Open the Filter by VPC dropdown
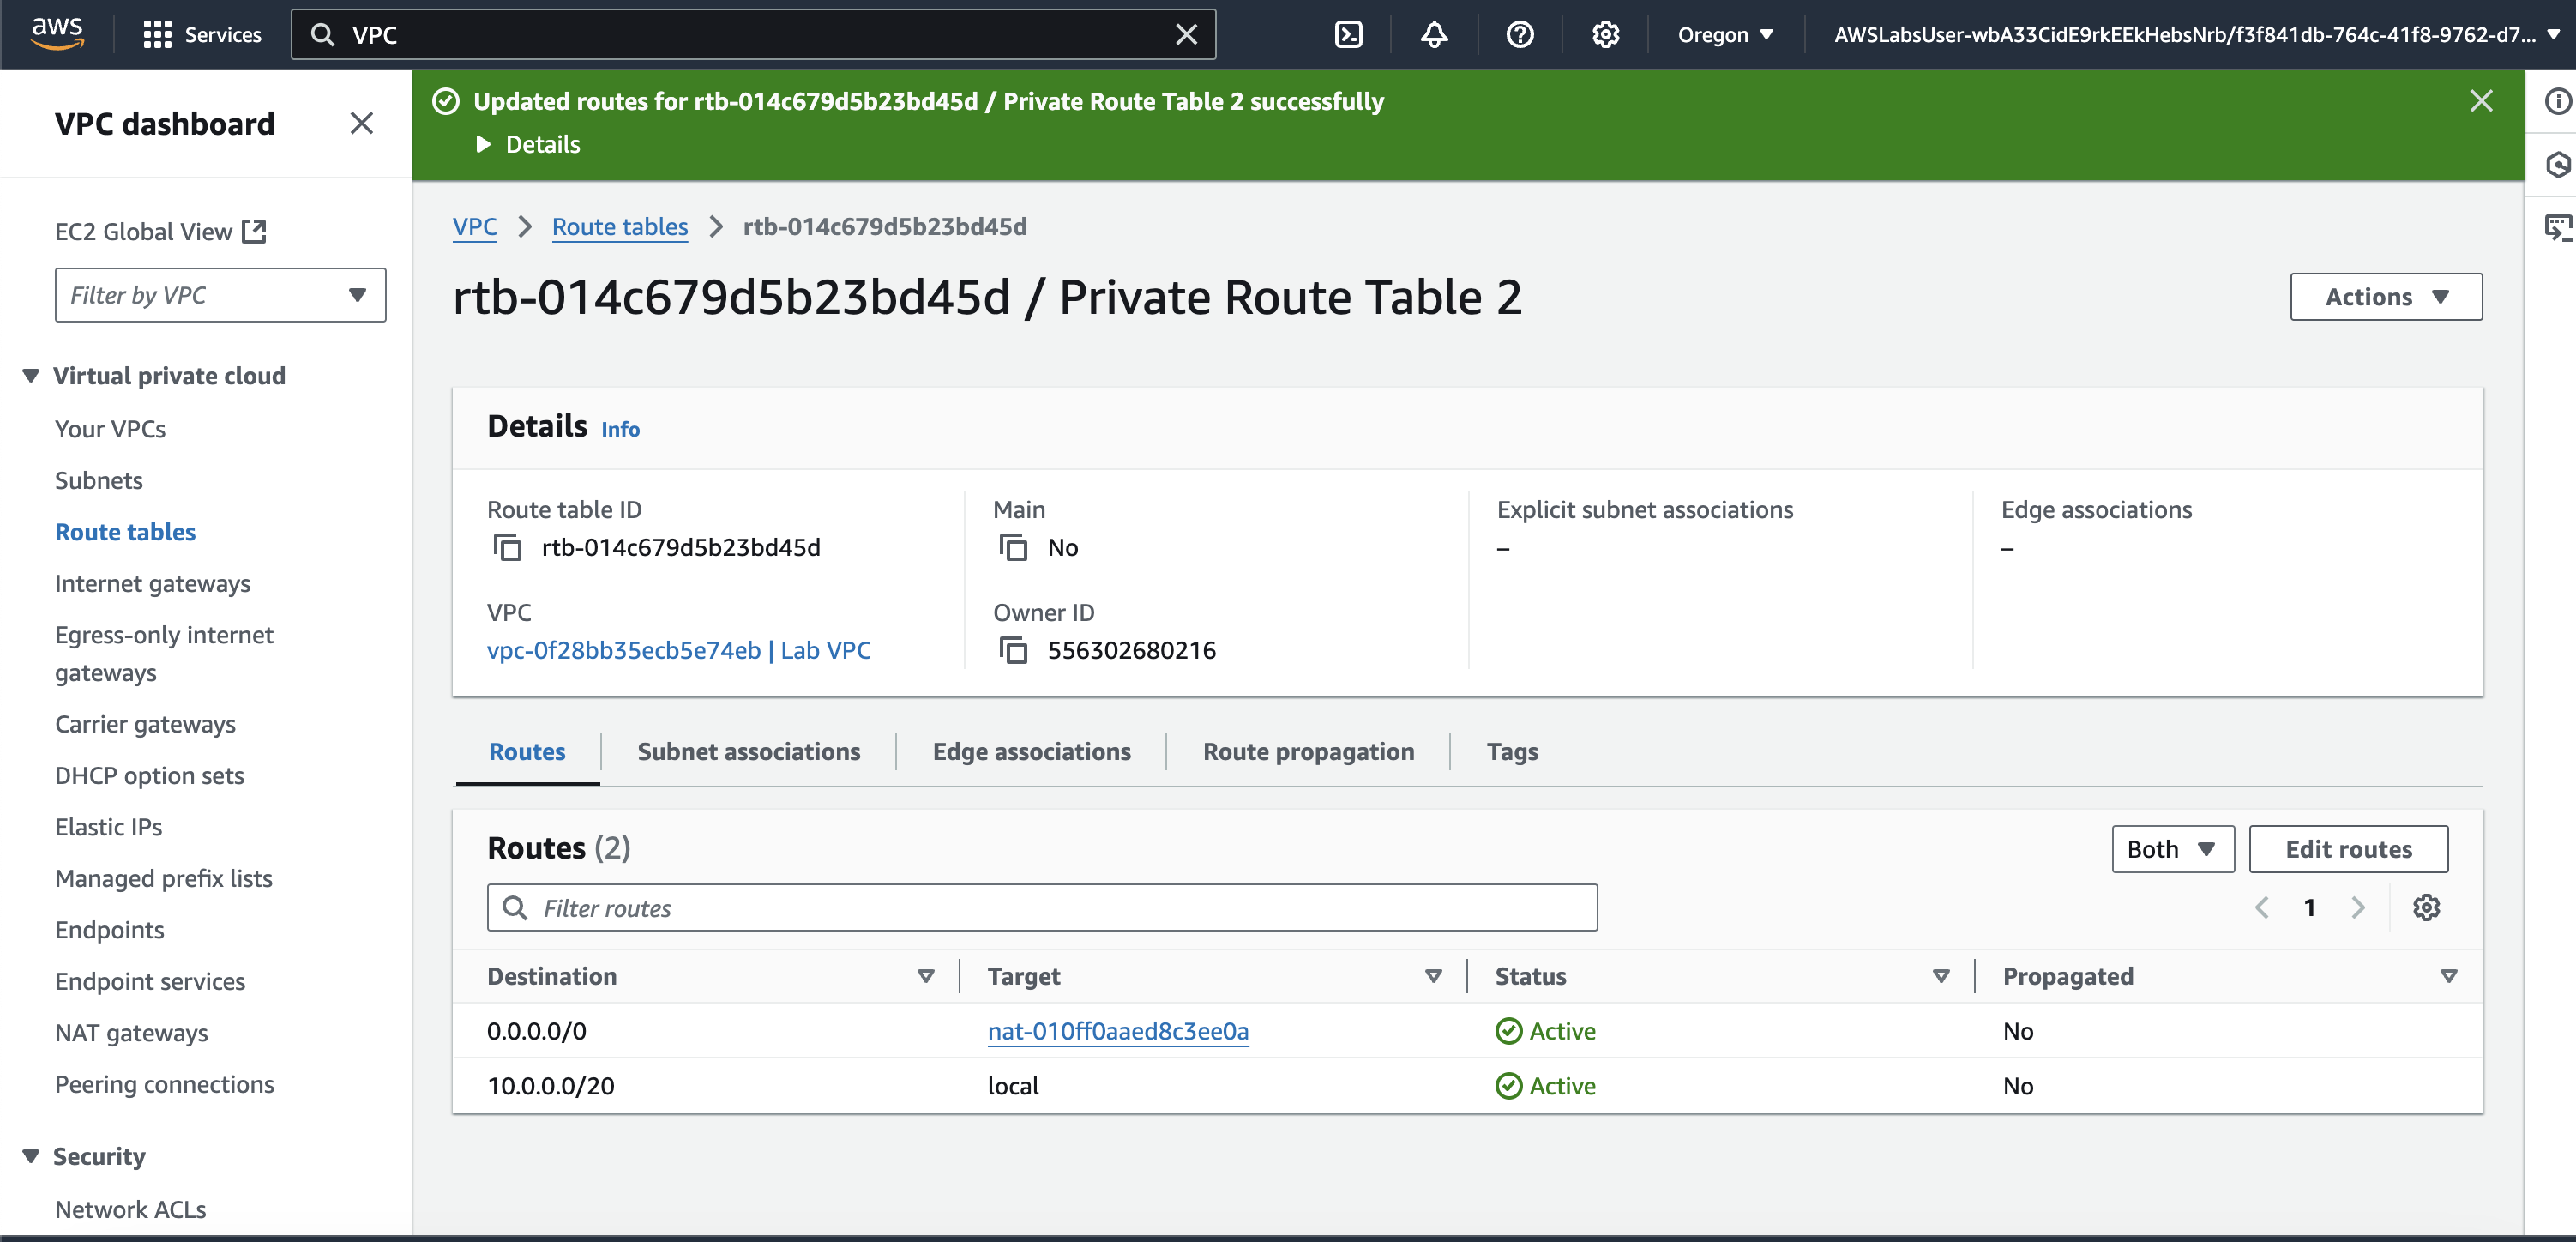The height and width of the screenshot is (1242, 2576). pos(220,295)
